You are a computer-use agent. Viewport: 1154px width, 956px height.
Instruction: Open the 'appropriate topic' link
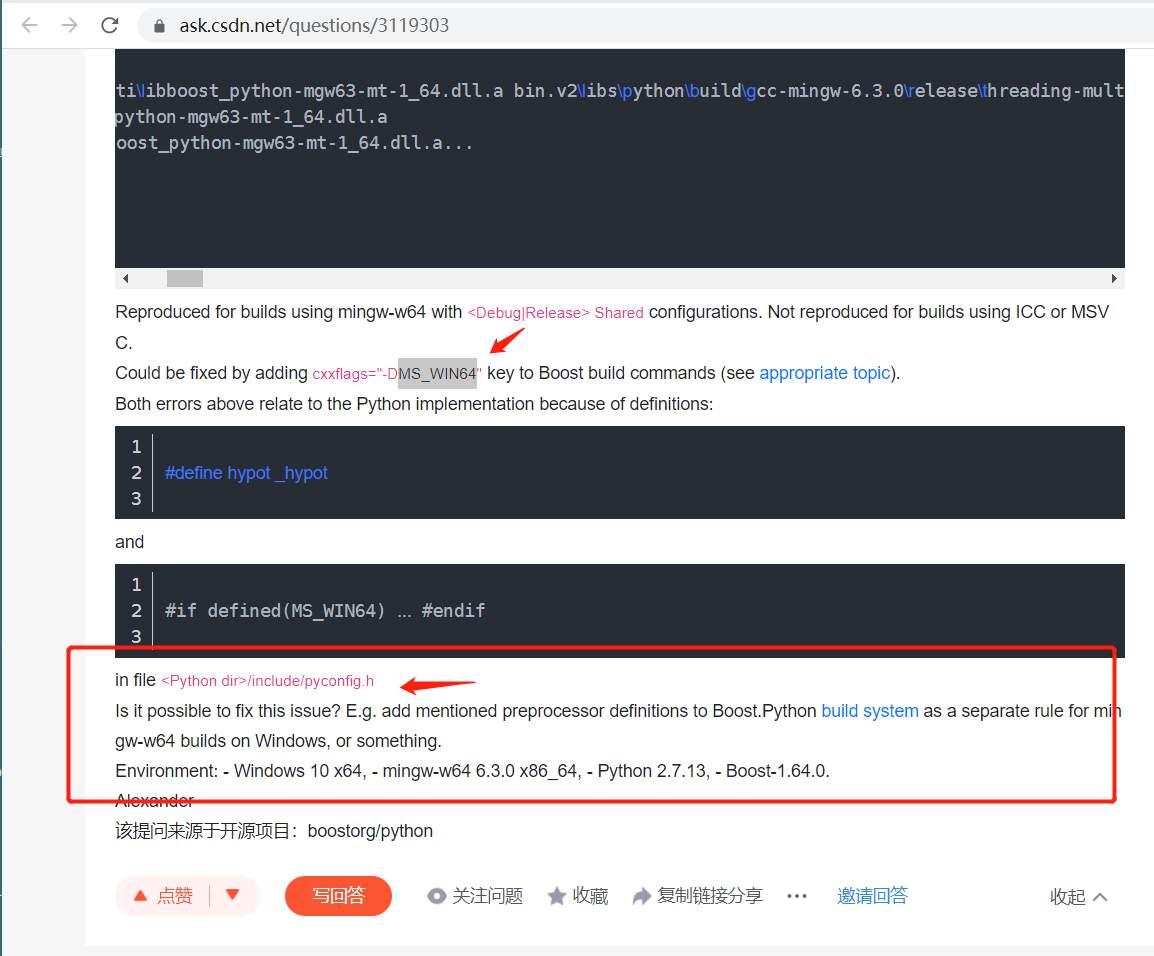[x=824, y=373]
